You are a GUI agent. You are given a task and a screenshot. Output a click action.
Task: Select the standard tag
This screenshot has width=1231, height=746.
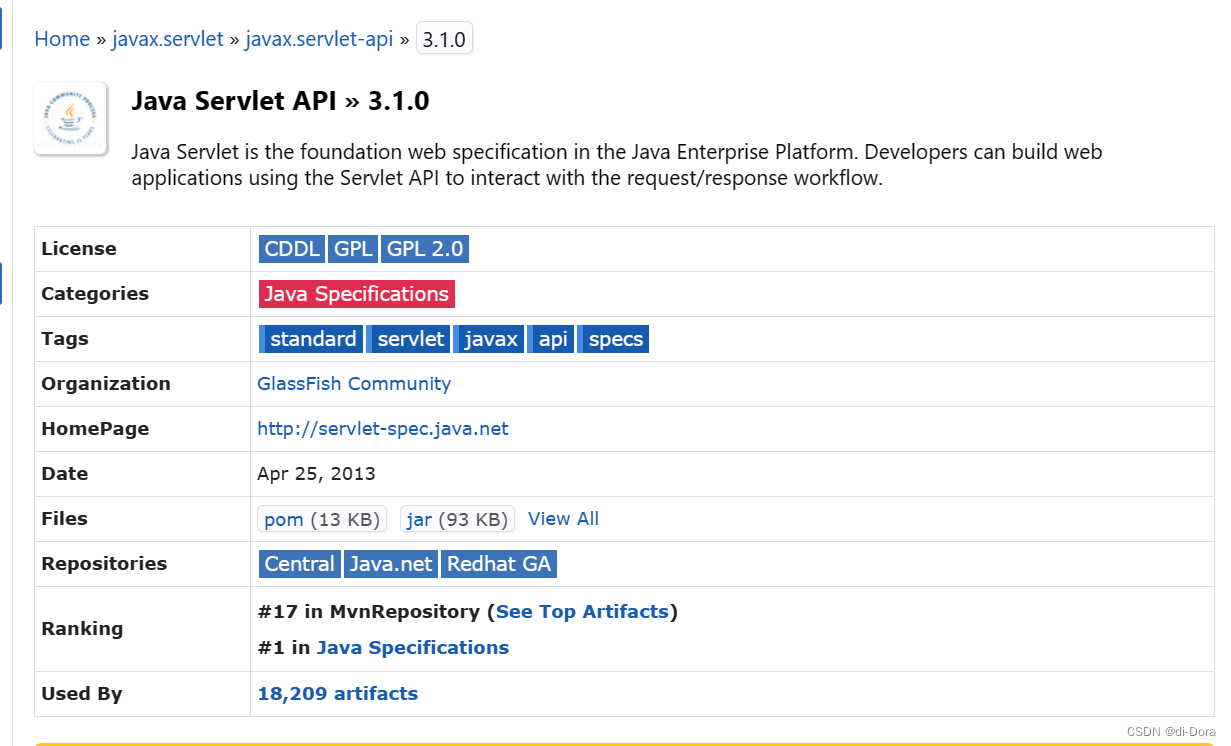pos(310,339)
